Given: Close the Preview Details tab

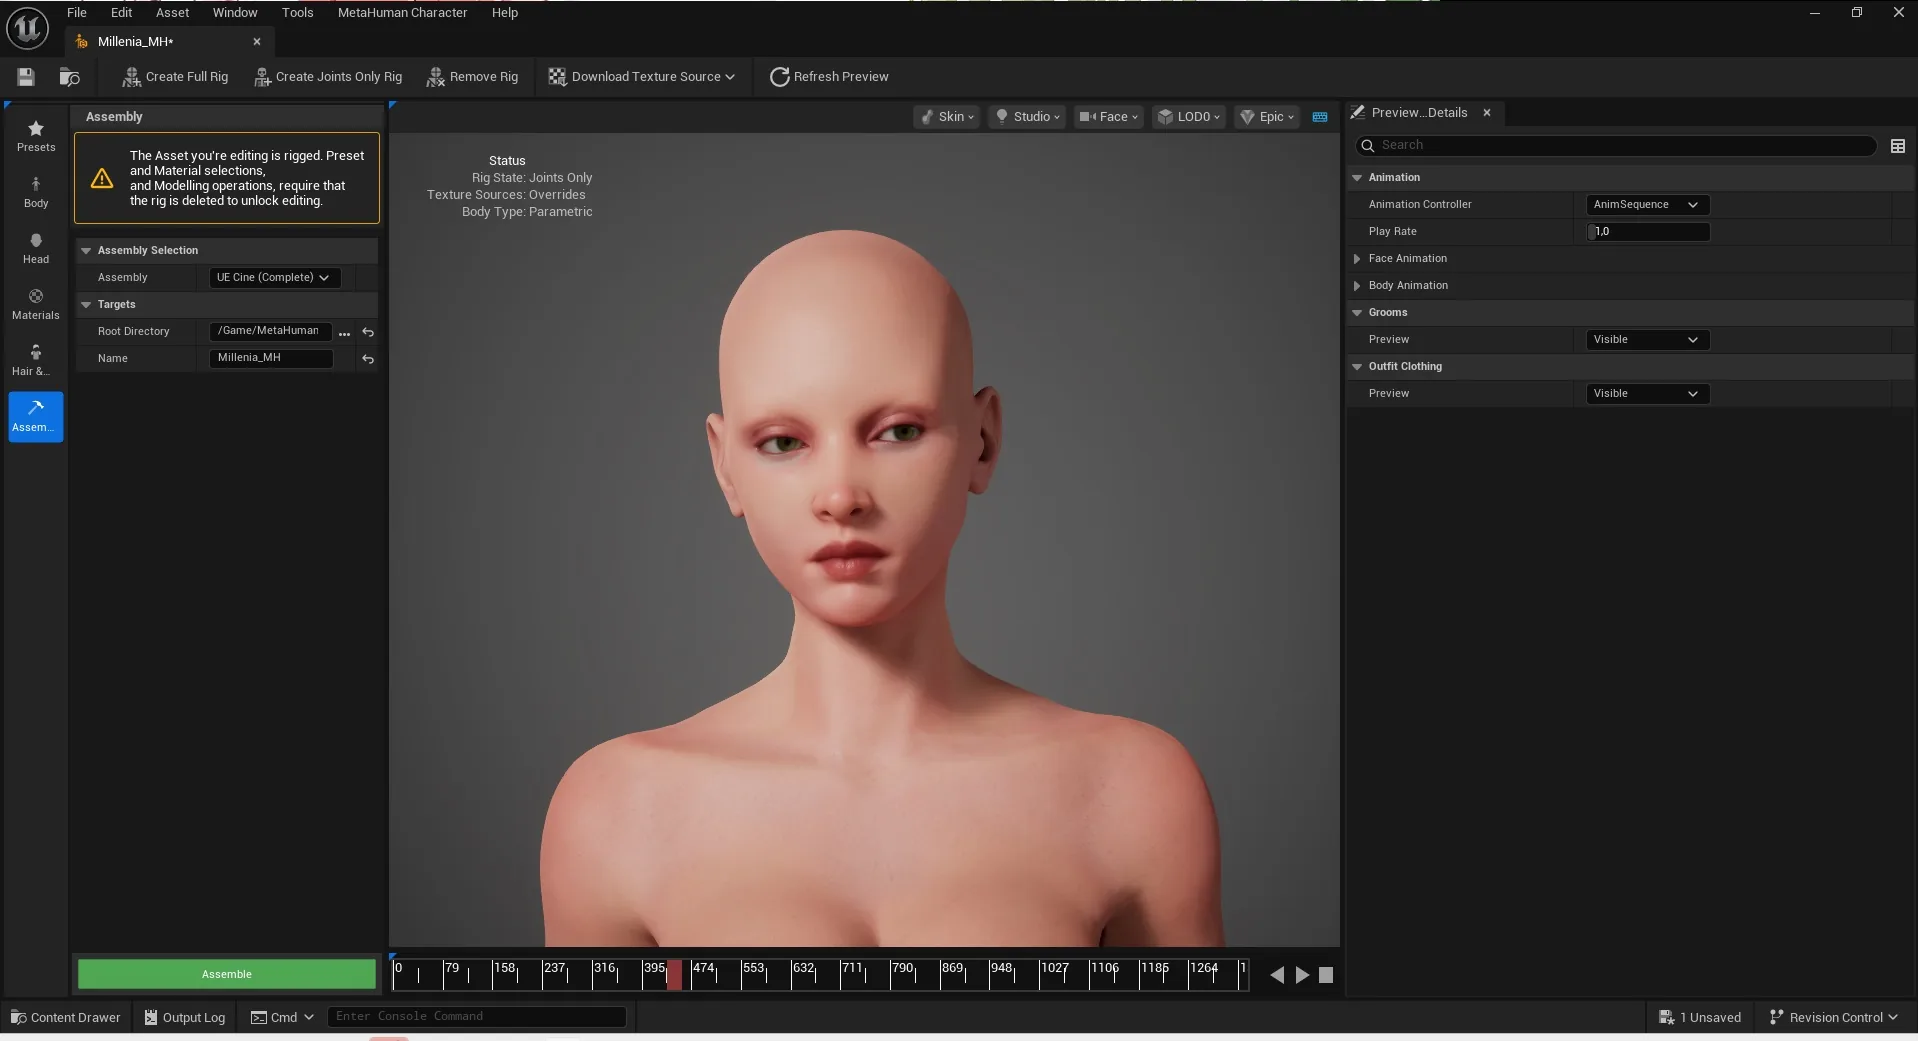Looking at the screenshot, I should 1487,113.
